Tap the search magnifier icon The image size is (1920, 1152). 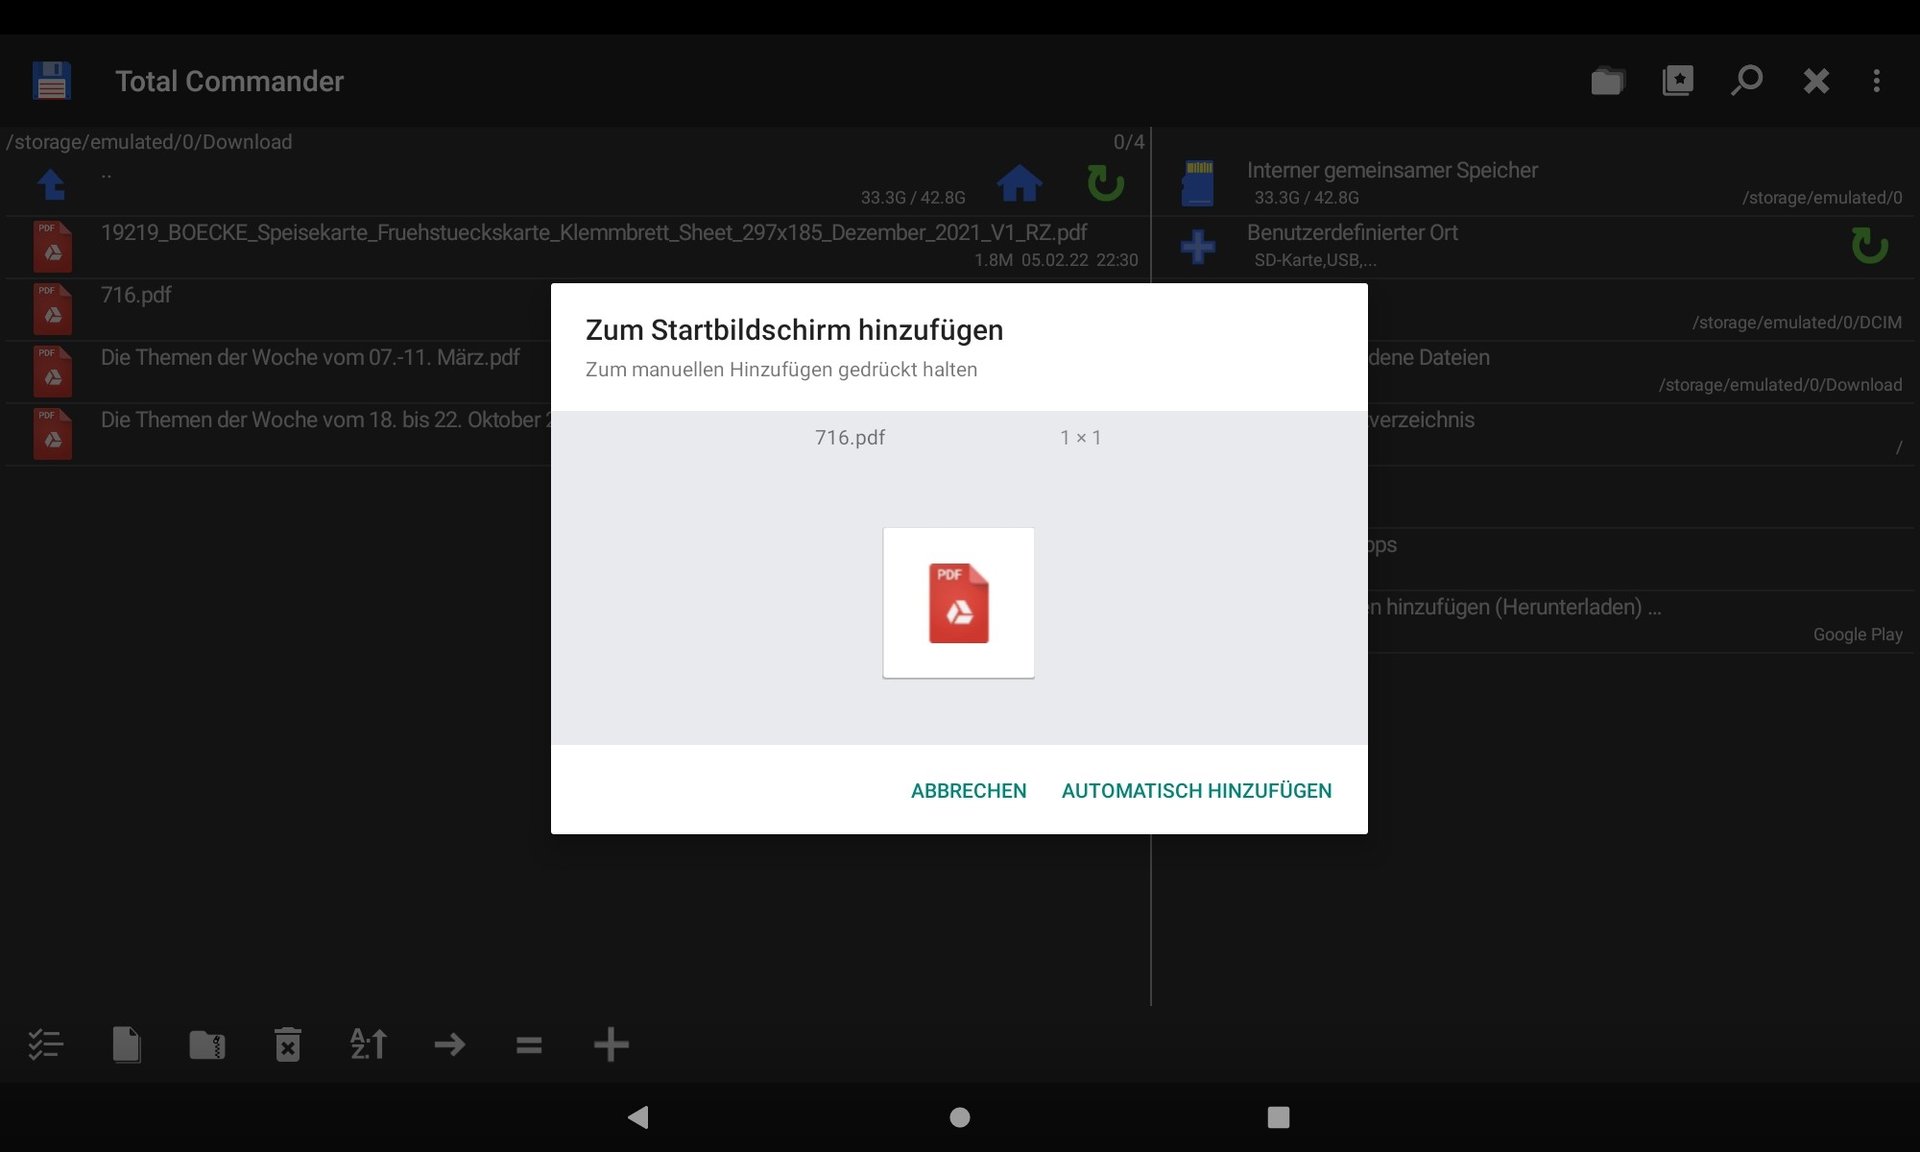click(x=1746, y=81)
